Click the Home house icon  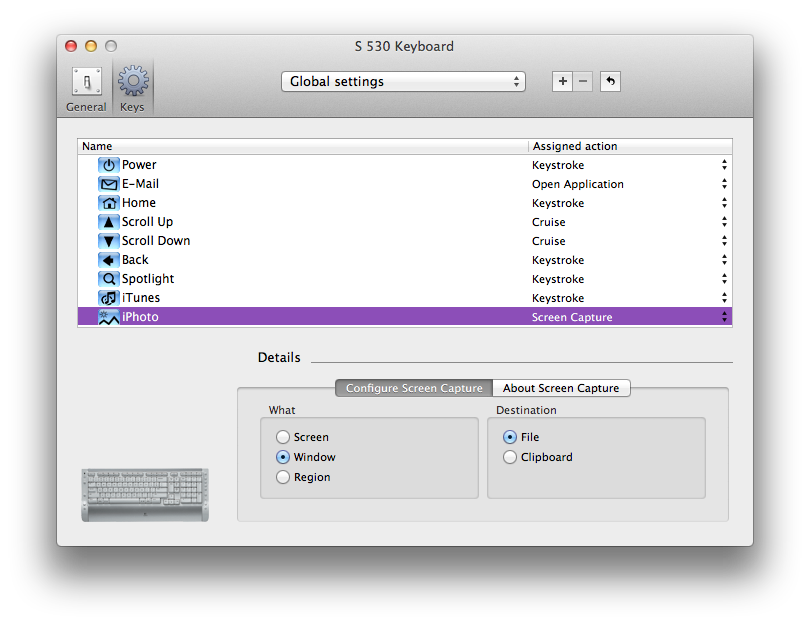coord(108,203)
